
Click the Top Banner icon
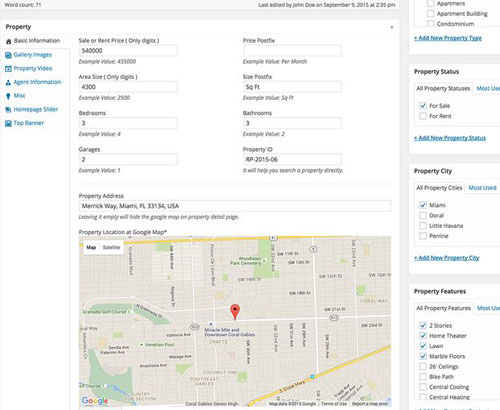tap(8, 123)
